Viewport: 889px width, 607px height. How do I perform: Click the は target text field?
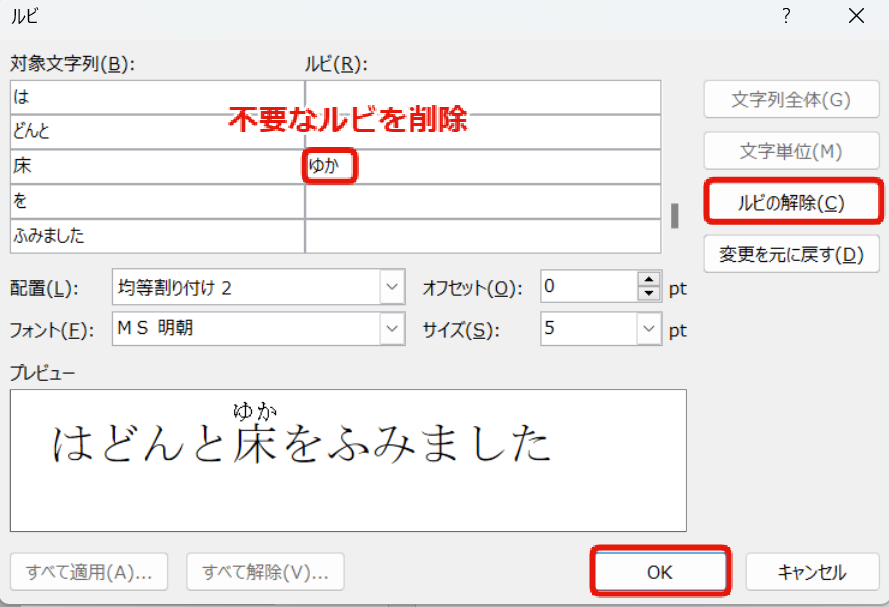[x=157, y=98]
